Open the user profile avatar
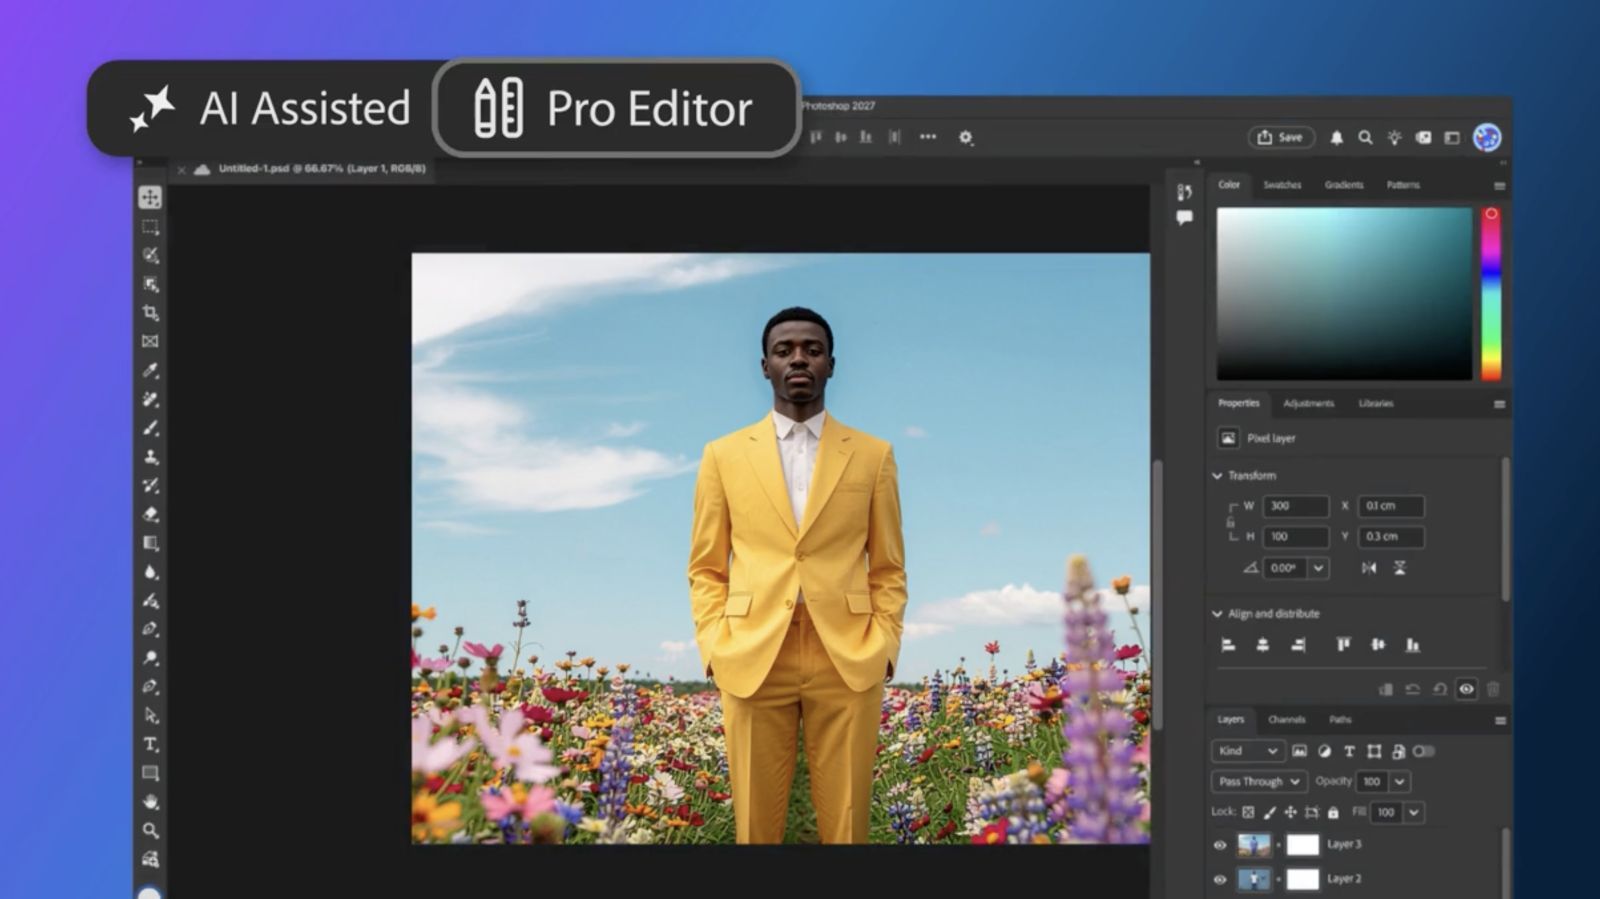Screen dimensions: 1600x899 pyautogui.click(x=1487, y=137)
